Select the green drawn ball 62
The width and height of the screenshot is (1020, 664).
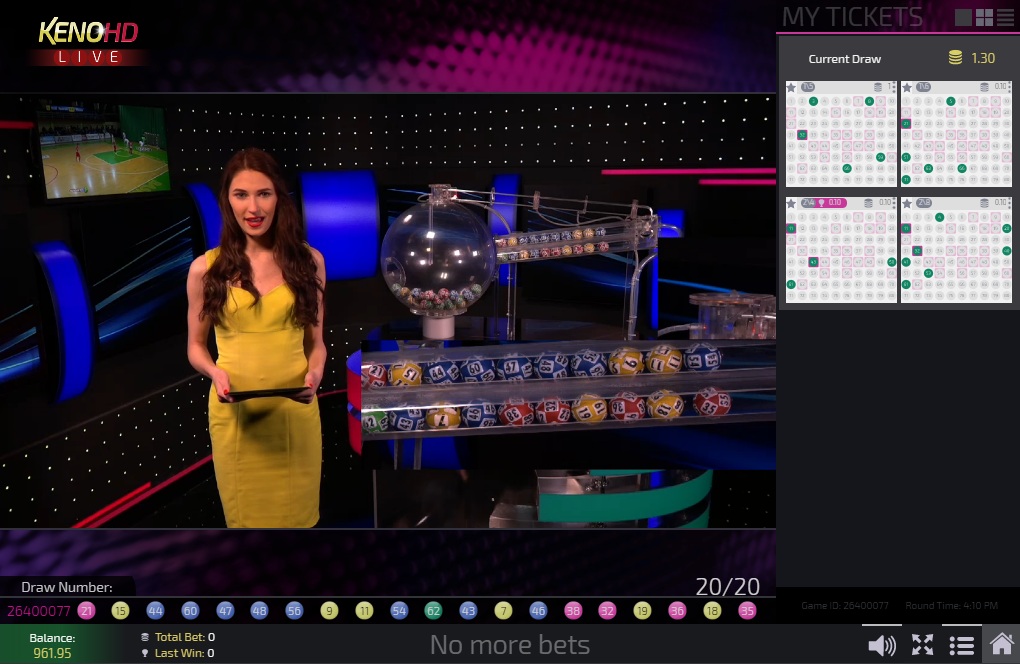click(433, 610)
